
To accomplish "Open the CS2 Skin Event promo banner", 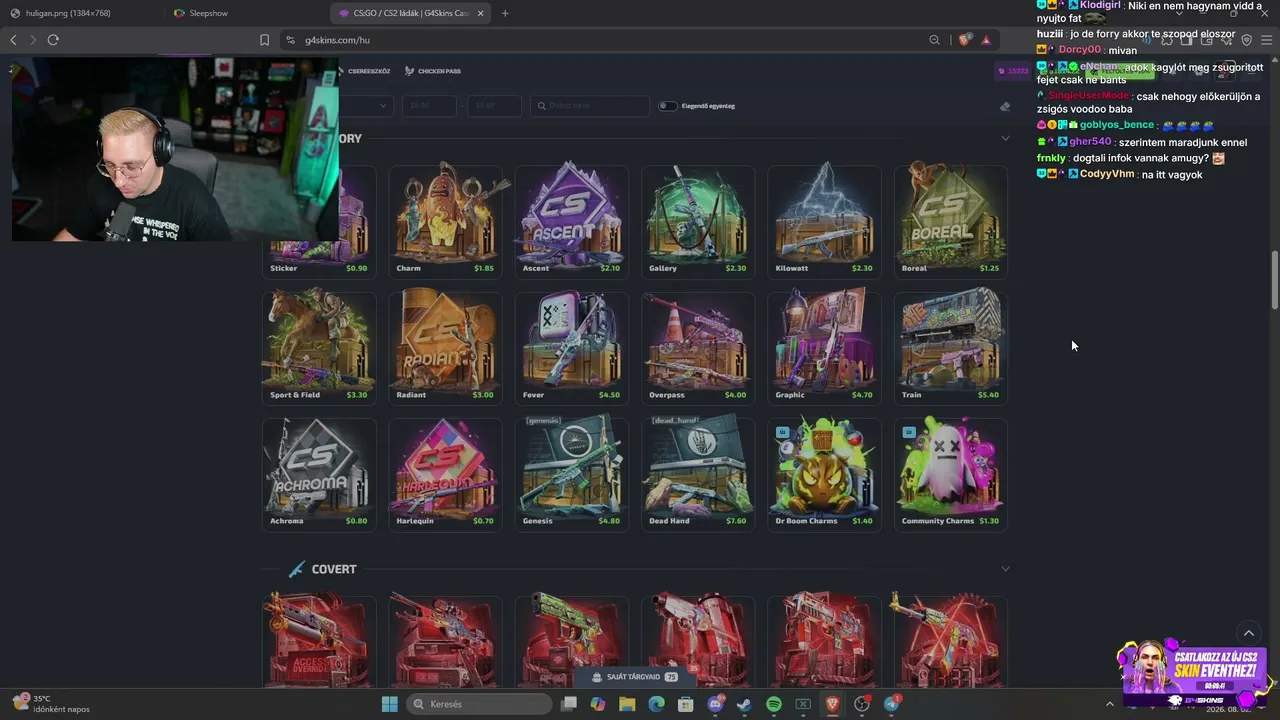I will [x=1195, y=674].
